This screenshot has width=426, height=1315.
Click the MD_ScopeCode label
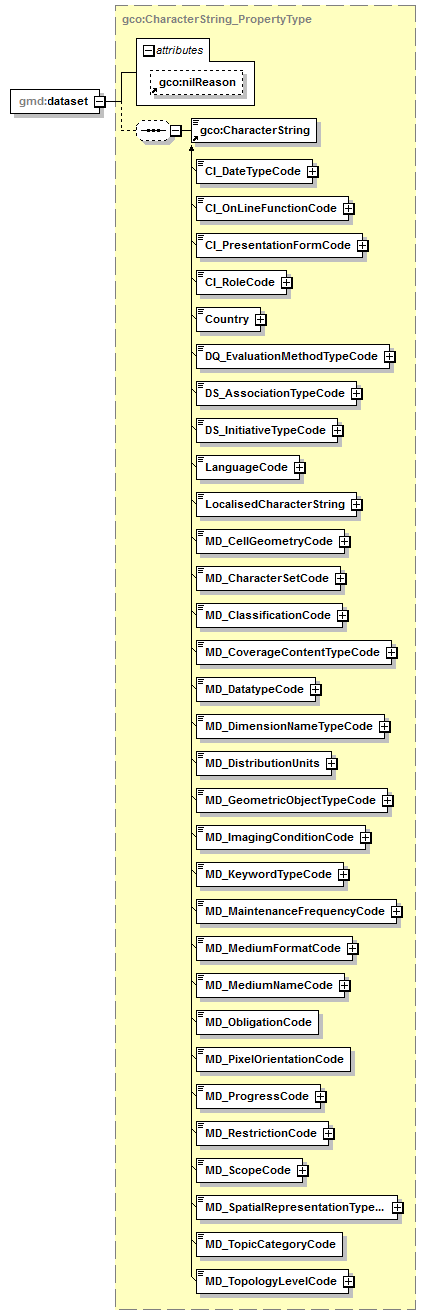pyautogui.click(x=247, y=1170)
